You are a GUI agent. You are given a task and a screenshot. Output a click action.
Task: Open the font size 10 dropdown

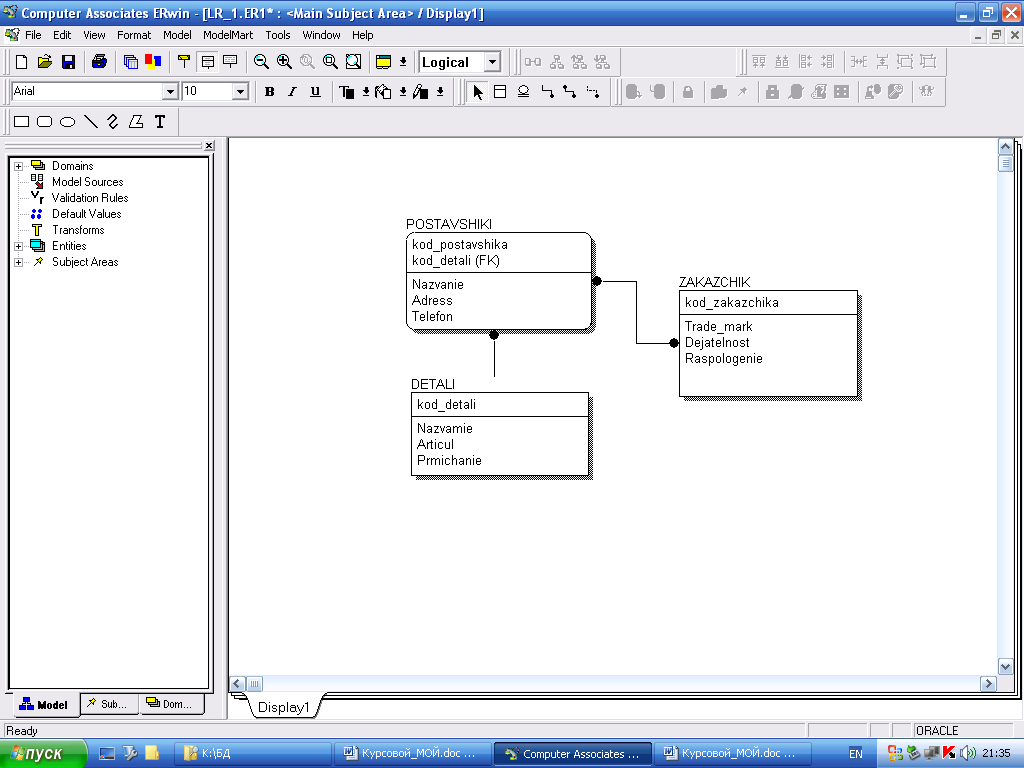coord(240,91)
